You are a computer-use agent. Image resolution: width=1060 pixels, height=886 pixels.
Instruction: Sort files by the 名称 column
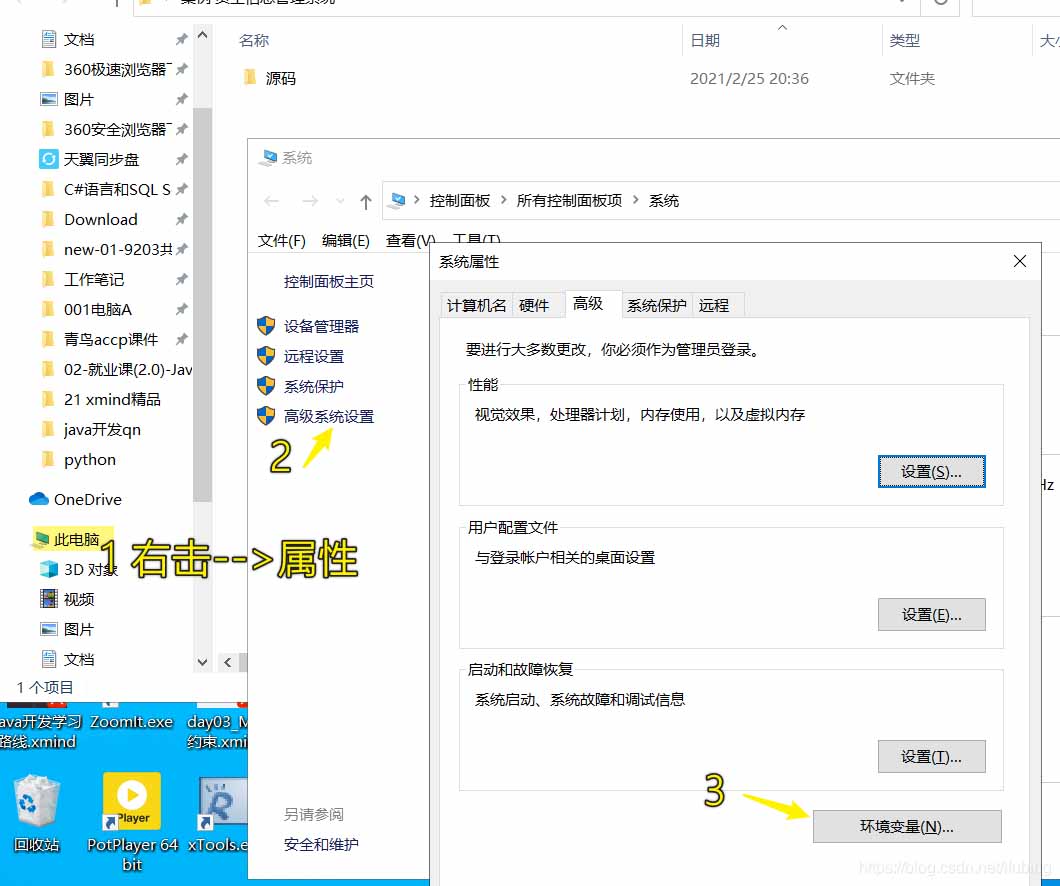[254, 41]
